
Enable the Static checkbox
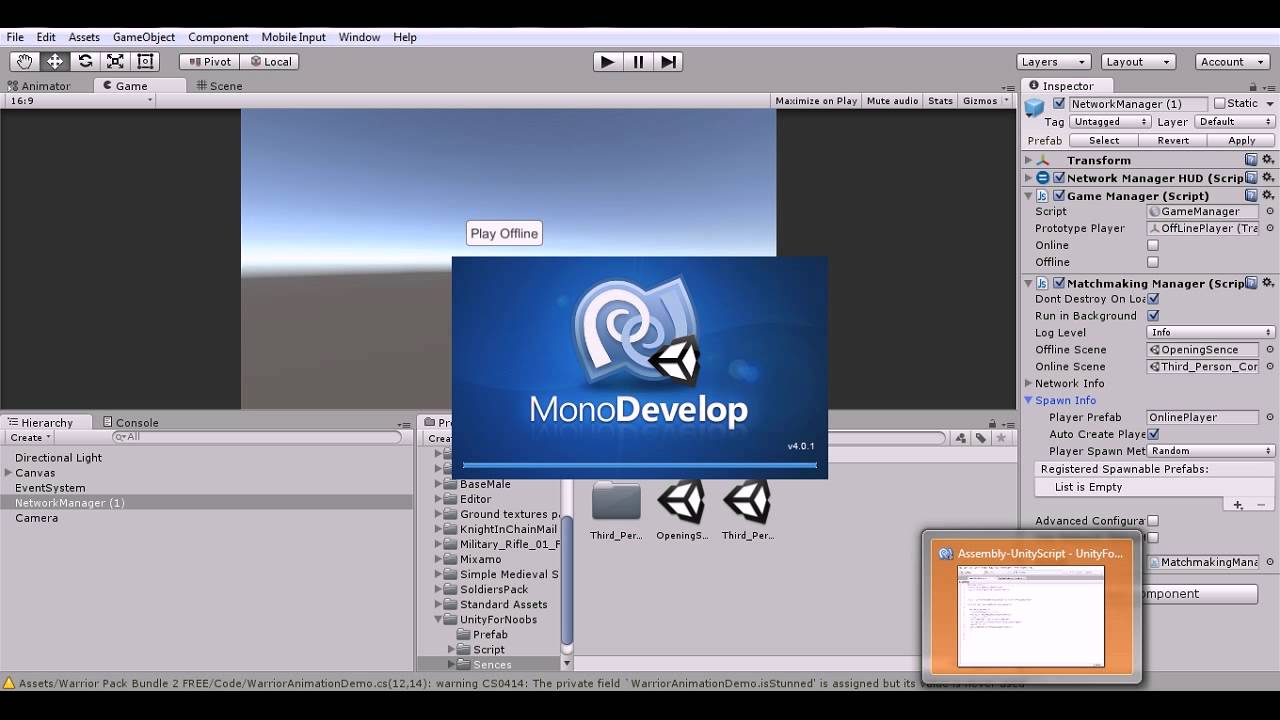[1219, 103]
